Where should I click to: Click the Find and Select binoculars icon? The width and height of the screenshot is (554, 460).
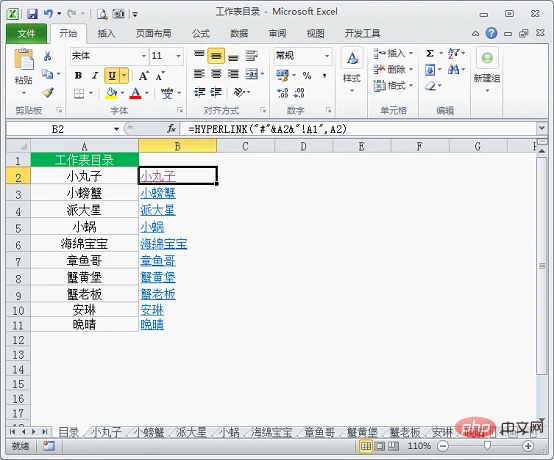click(x=454, y=69)
